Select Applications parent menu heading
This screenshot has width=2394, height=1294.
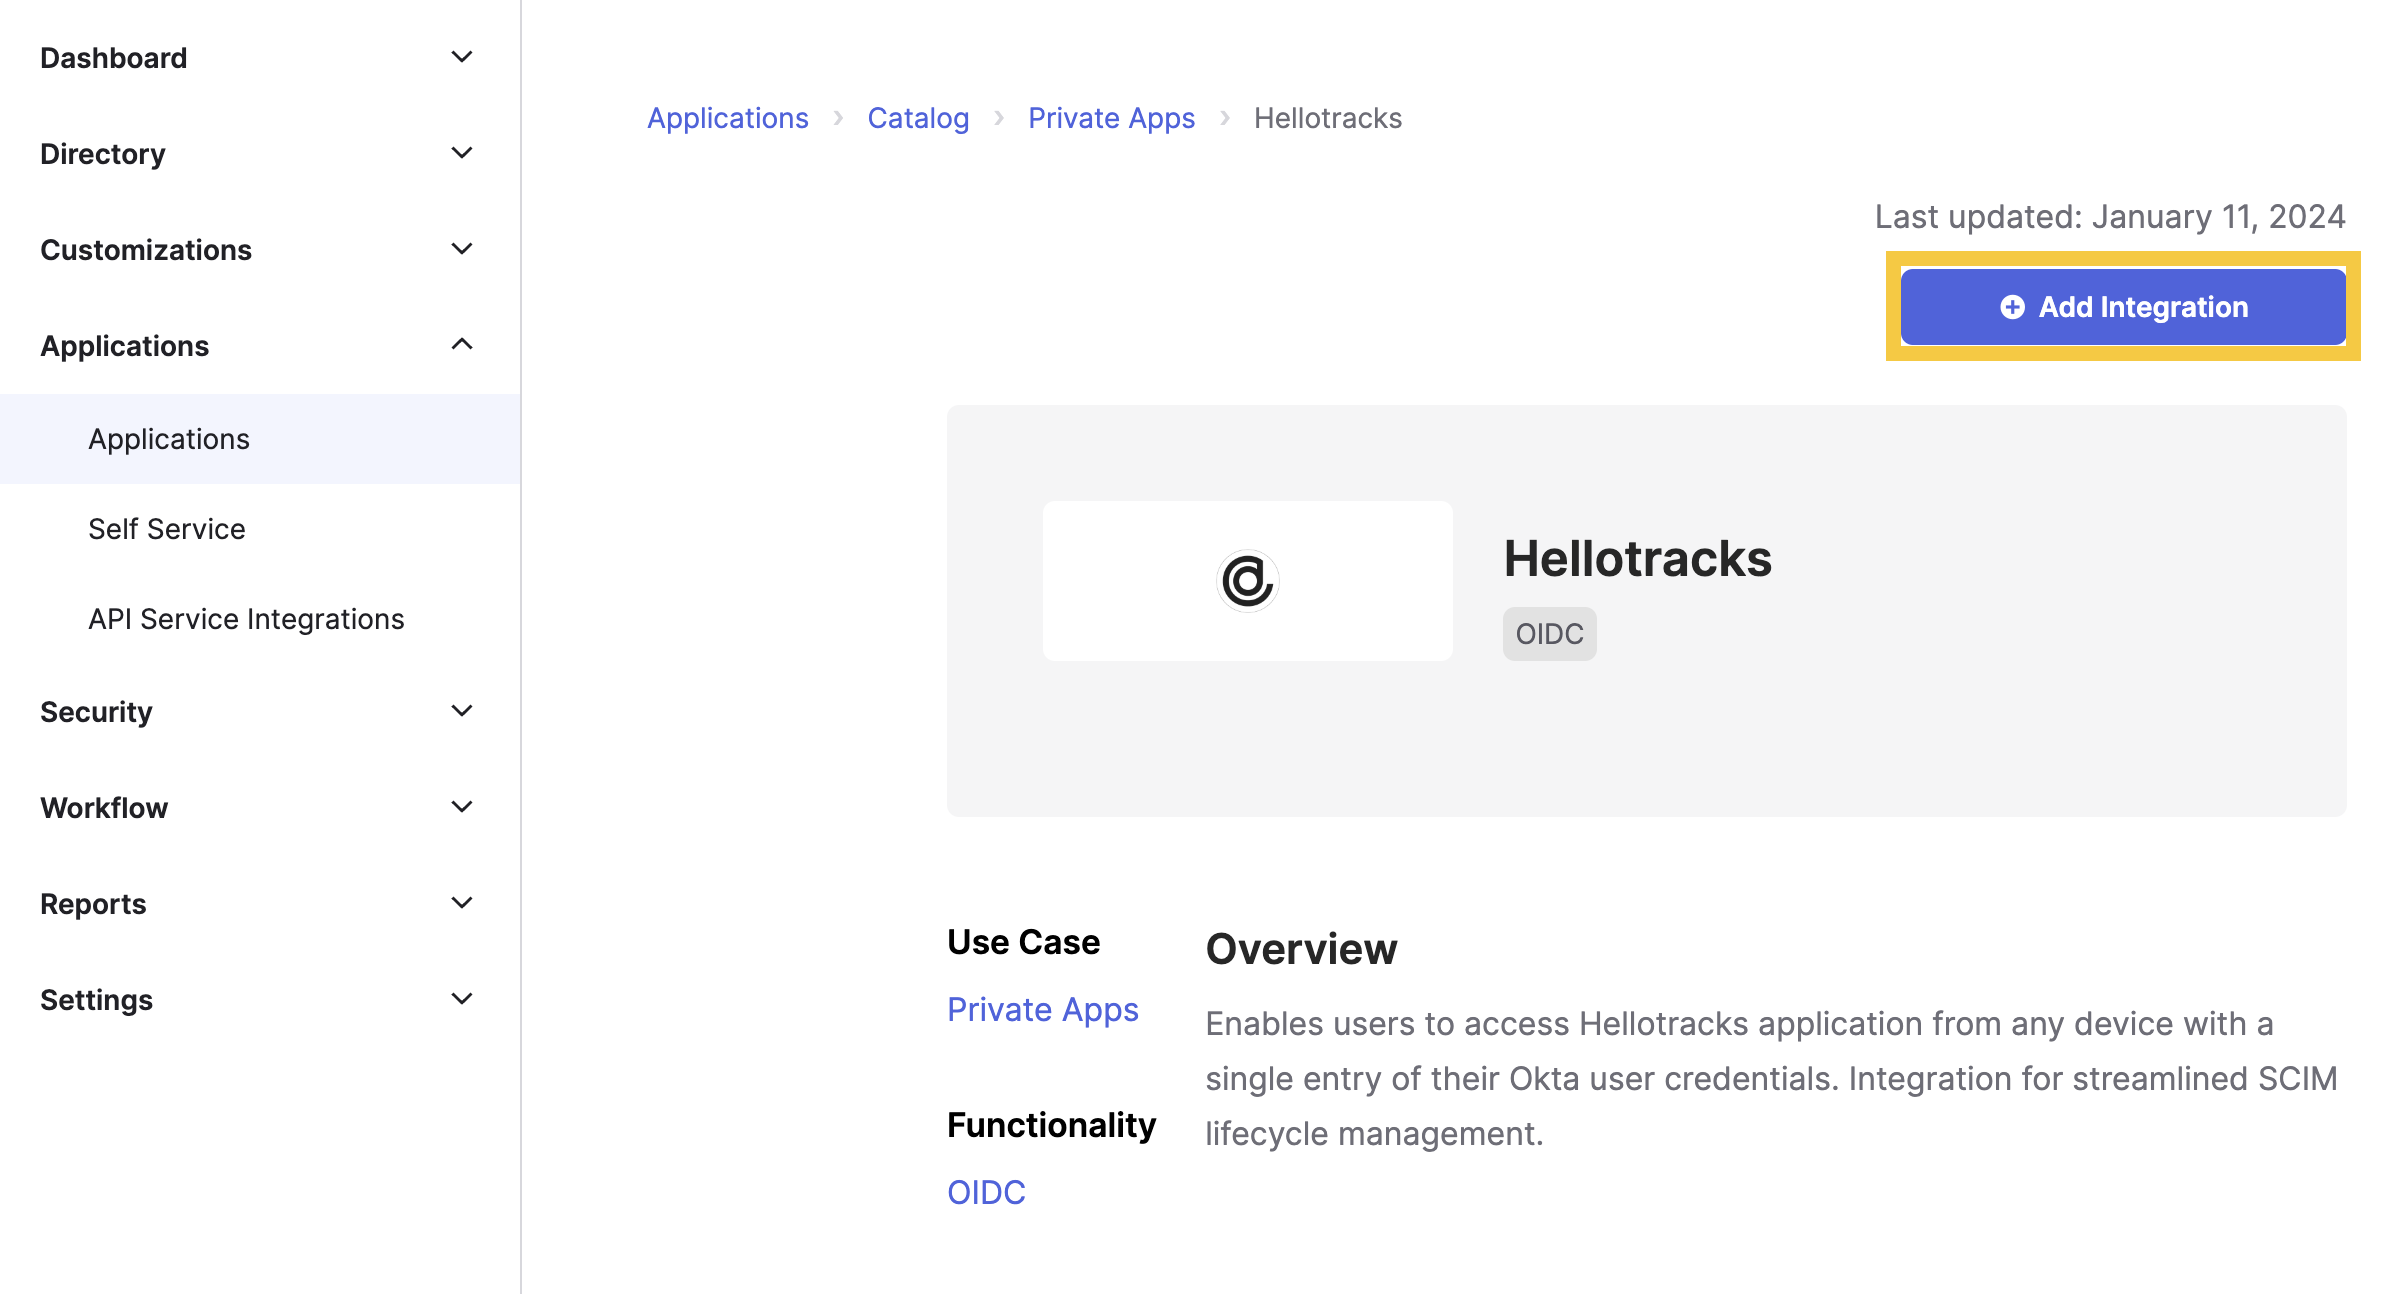(x=125, y=346)
